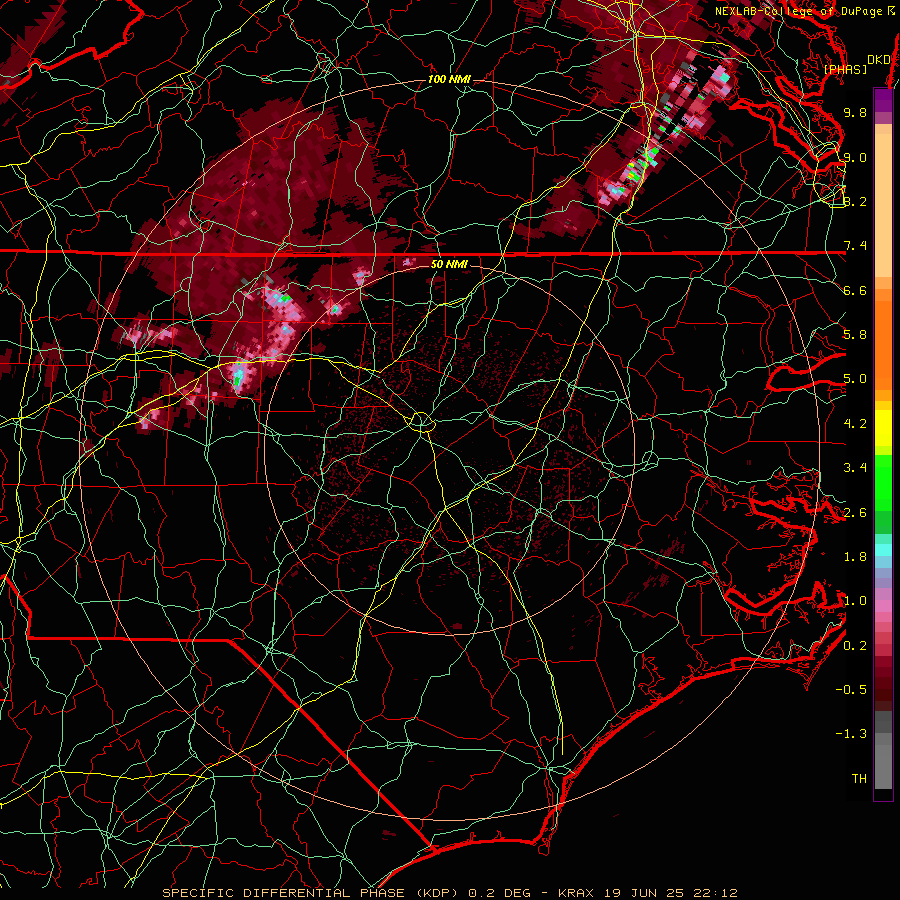Click the bright green segment of the color bar

click(883, 482)
